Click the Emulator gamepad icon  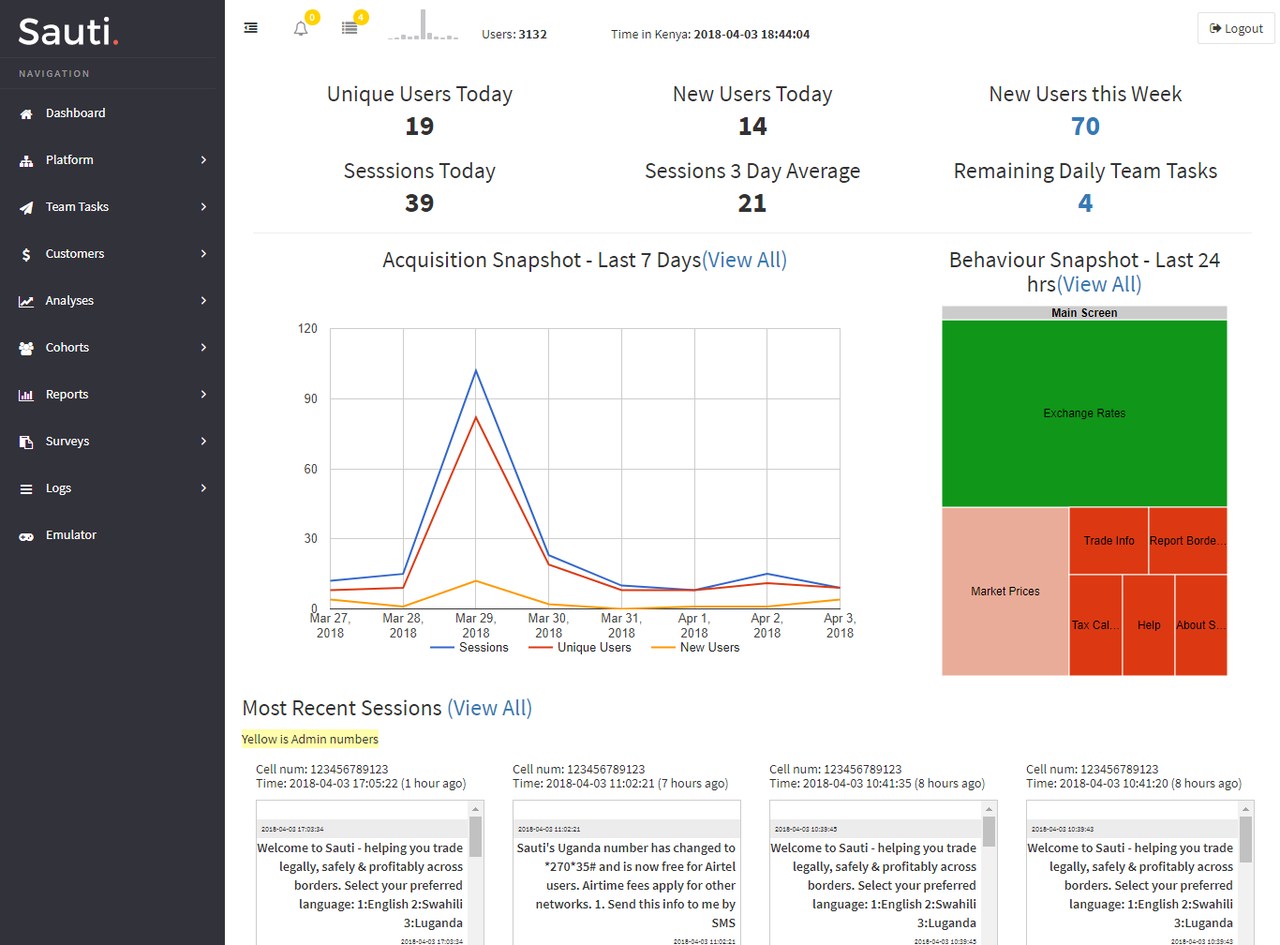(26, 536)
